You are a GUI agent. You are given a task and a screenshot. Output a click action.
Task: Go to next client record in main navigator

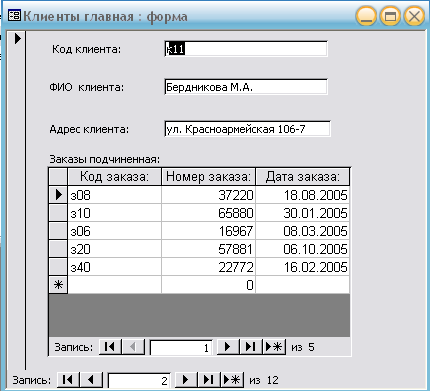coord(186,380)
